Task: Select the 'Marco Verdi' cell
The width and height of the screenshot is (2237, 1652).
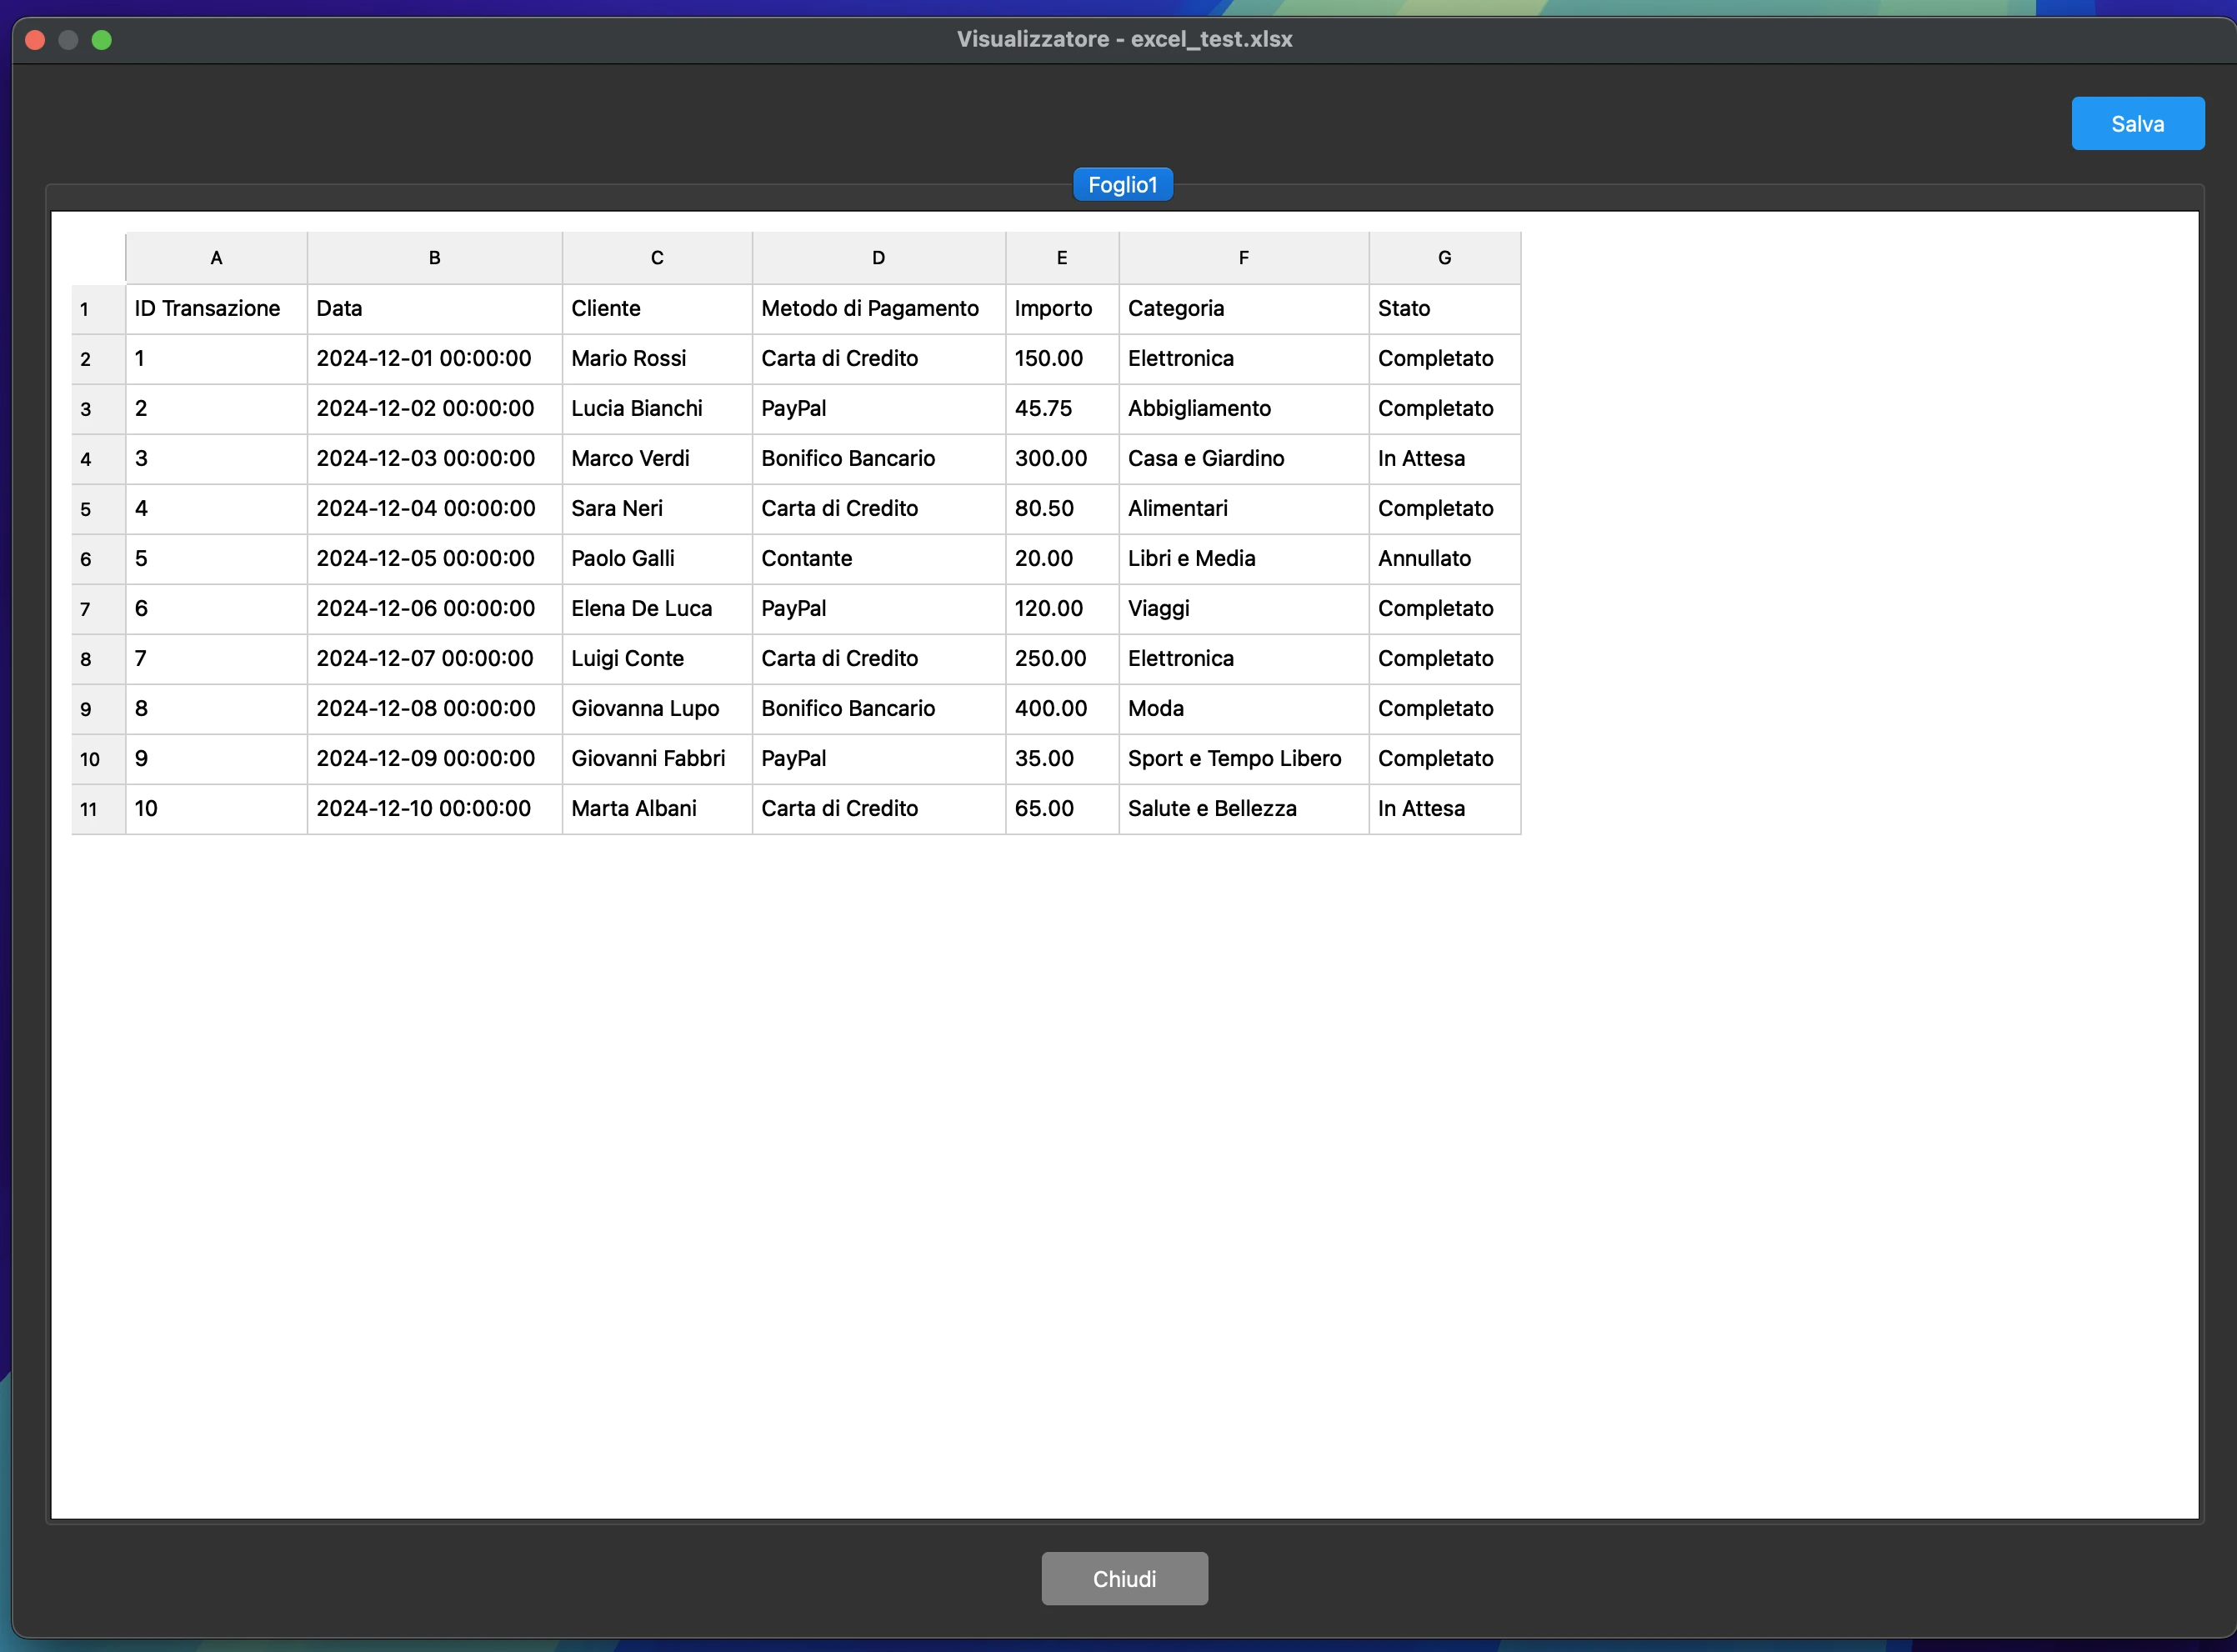Action: coord(657,458)
